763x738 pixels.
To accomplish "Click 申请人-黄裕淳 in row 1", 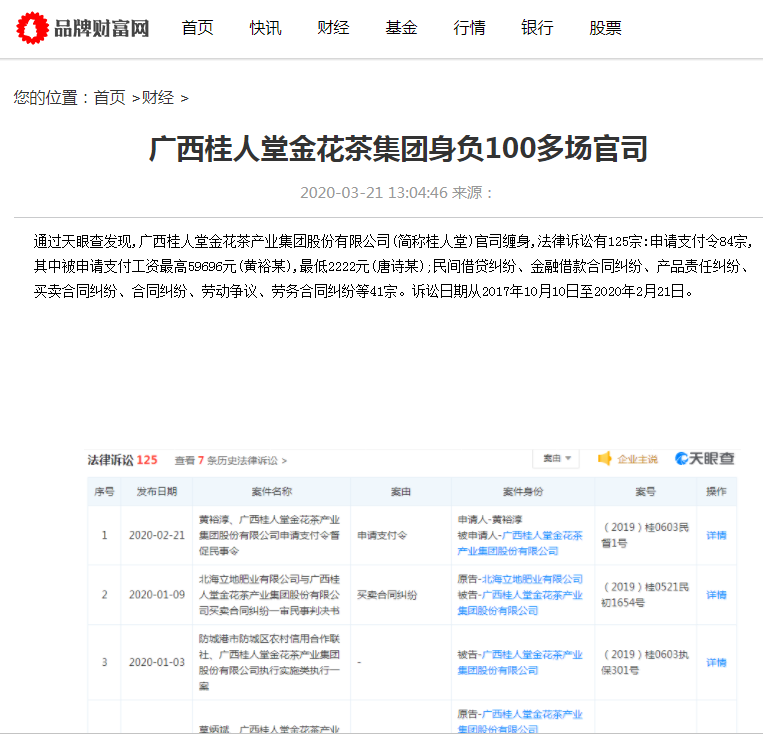I will pos(490,520).
